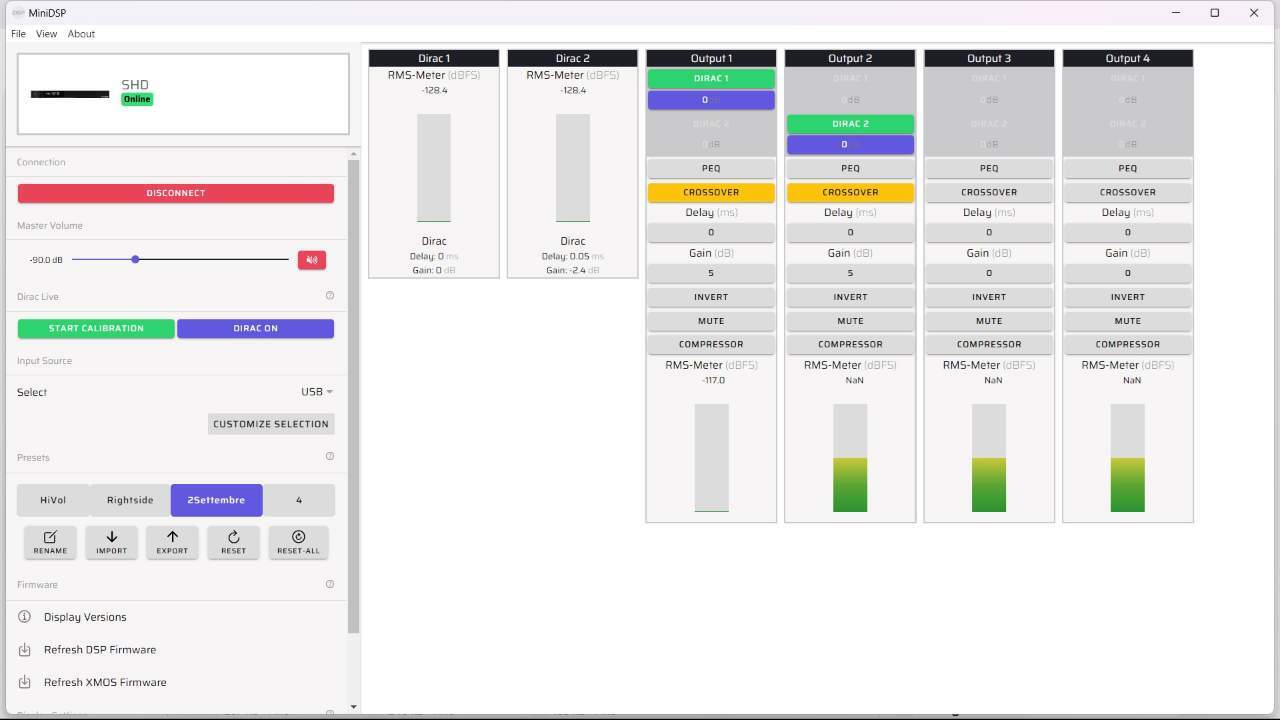Toggle INVERT on Output 2
Screen dimensions: 1280x720
(x=850, y=297)
